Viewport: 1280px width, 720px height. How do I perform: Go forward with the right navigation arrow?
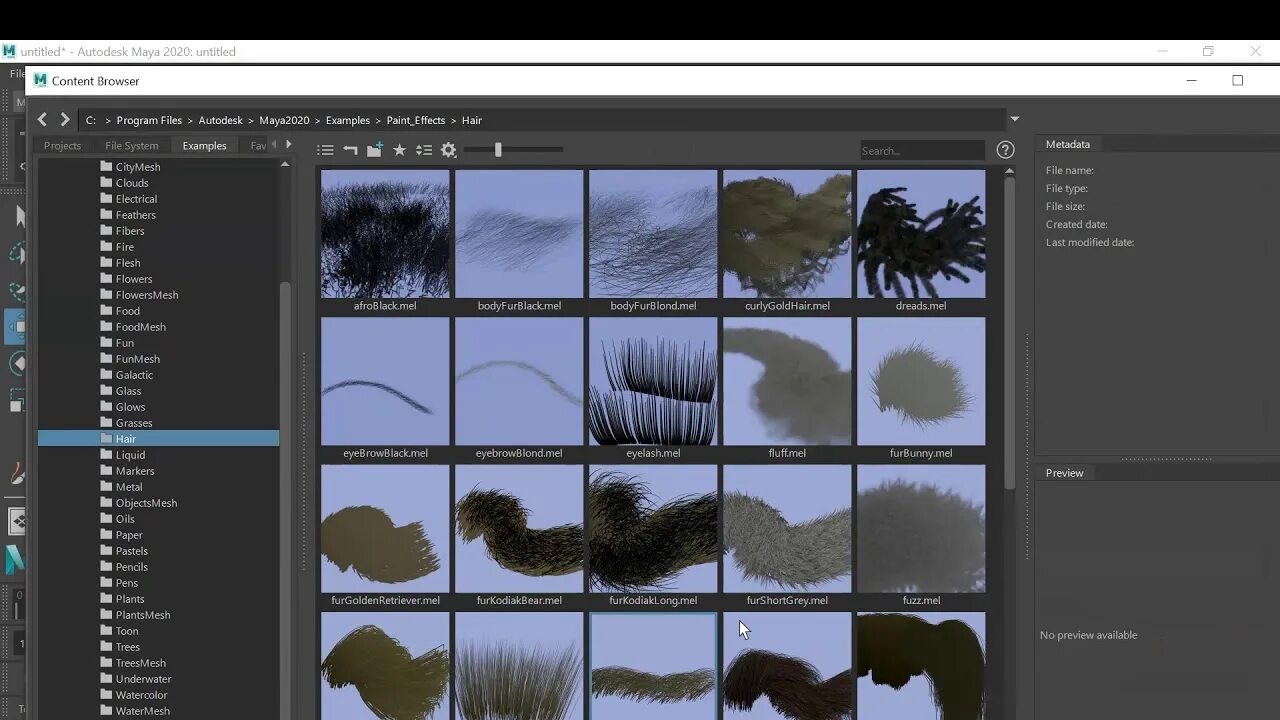65,120
